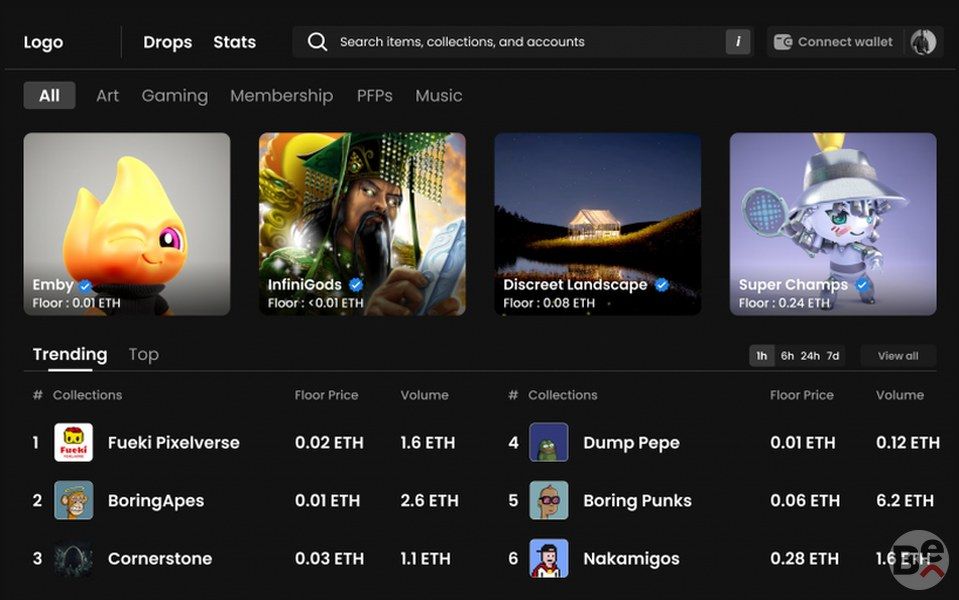This screenshot has height=600, width=959.
Task: Click the search items input field
Action: click(520, 42)
